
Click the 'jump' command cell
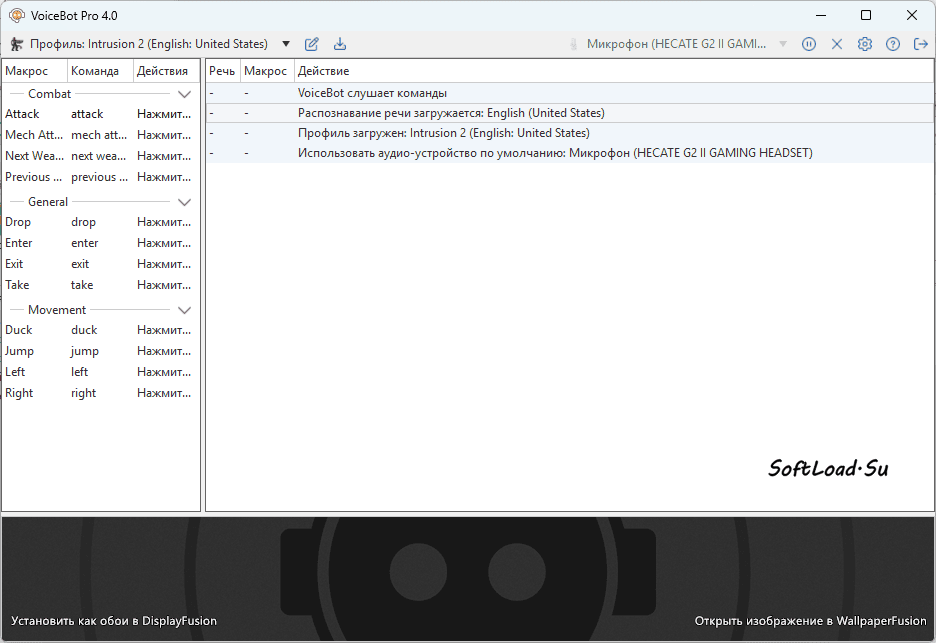[x=85, y=351]
